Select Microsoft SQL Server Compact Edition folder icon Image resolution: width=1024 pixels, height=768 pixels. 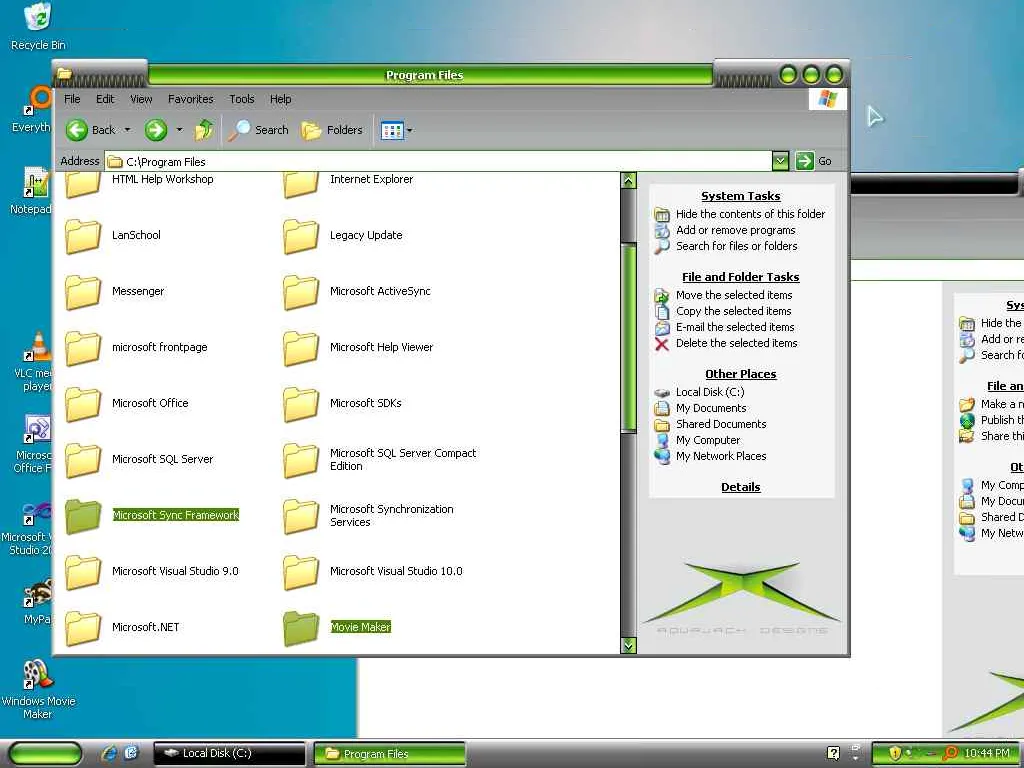tap(301, 460)
